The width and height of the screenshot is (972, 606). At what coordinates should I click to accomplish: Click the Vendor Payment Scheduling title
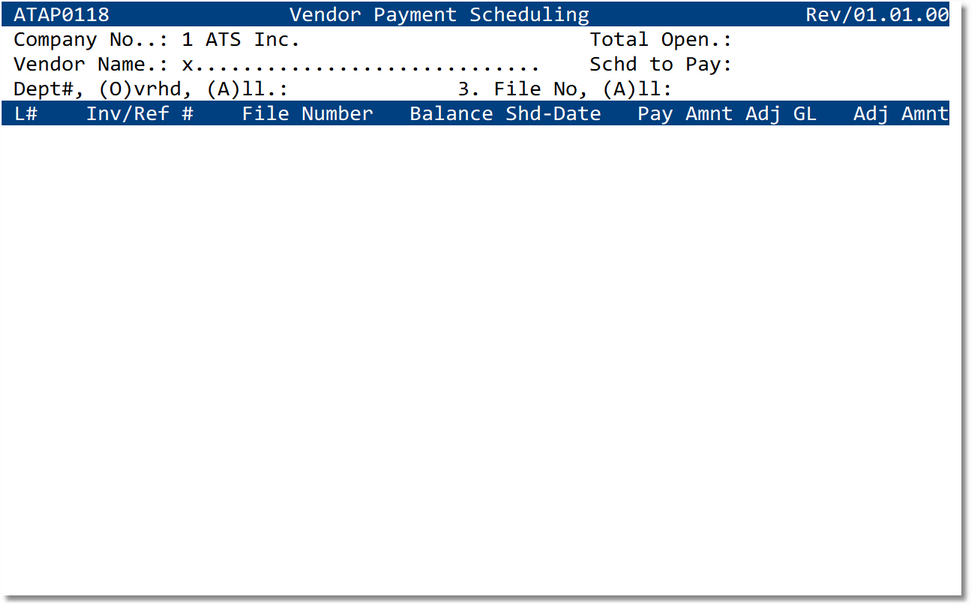(x=438, y=14)
